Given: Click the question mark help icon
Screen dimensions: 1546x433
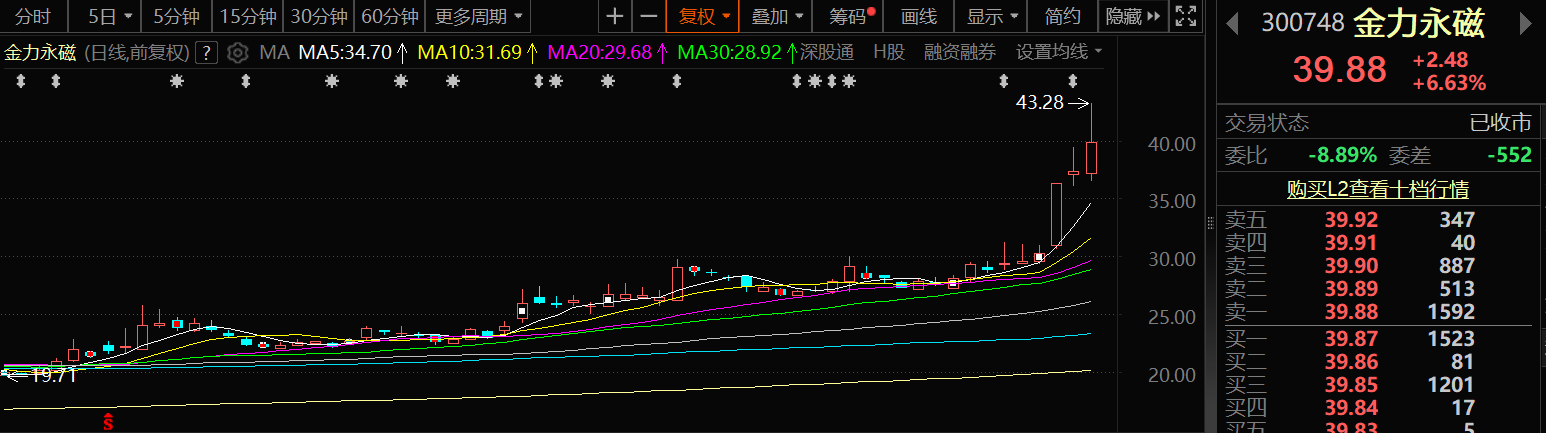Looking at the screenshot, I should [x=206, y=53].
